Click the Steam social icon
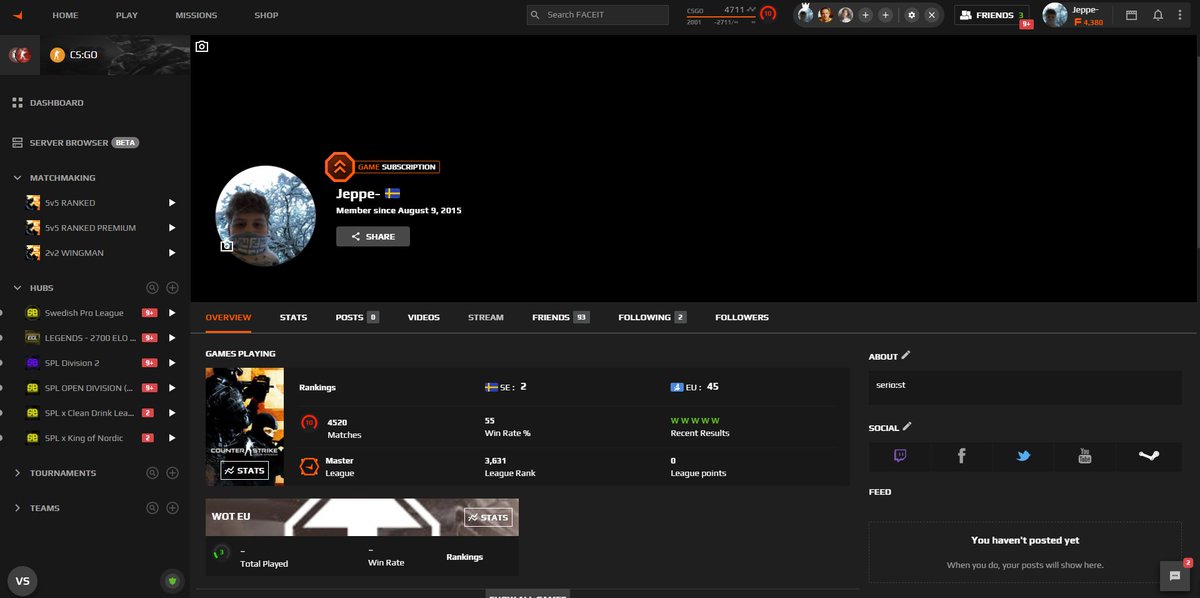 (1148, 456)
